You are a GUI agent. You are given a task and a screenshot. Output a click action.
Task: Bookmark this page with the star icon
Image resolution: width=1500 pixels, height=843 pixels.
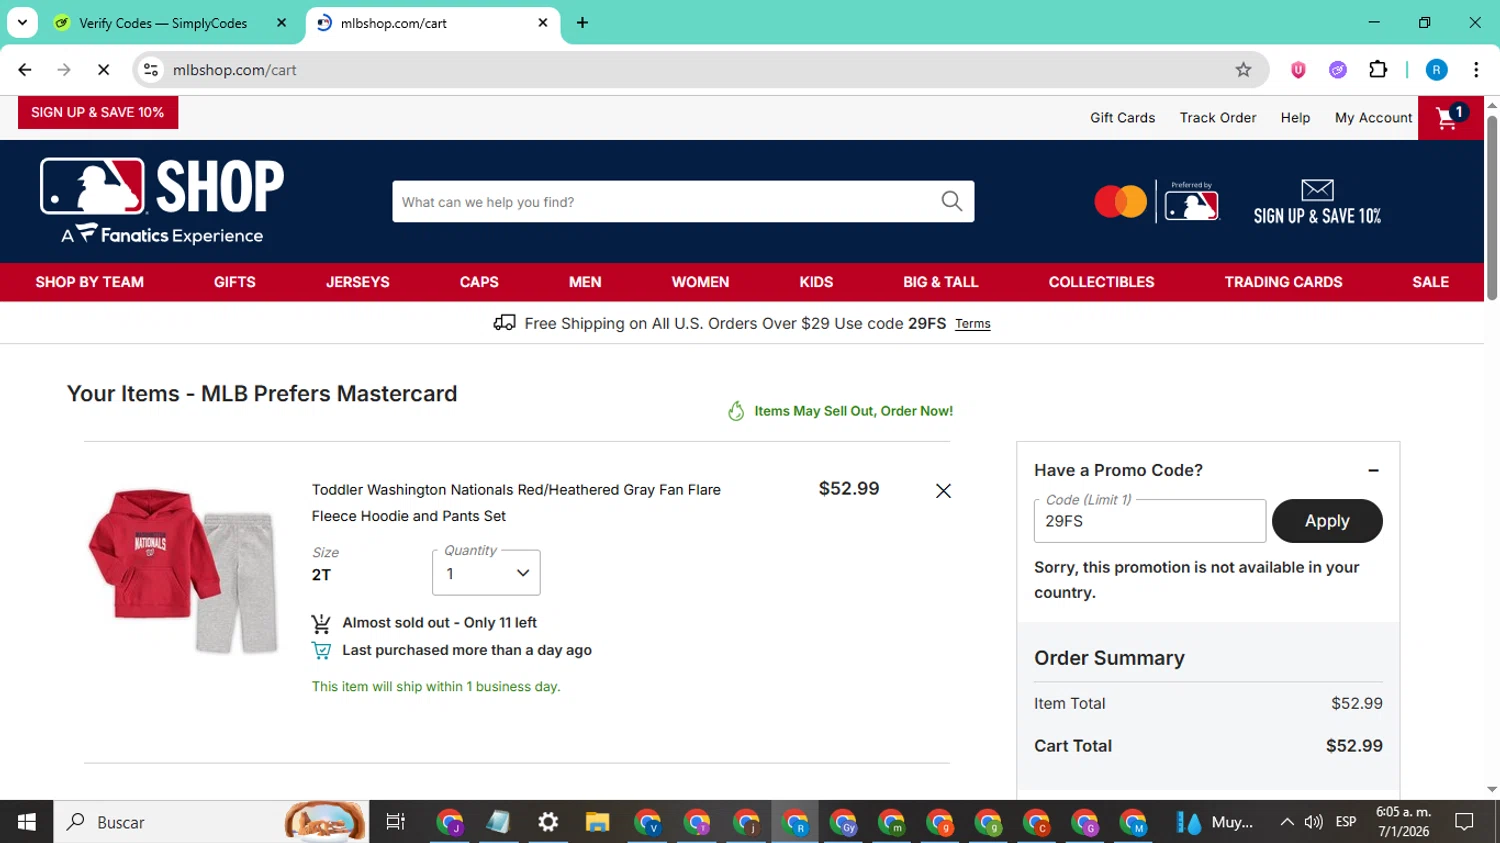(x=1243, y=70)
